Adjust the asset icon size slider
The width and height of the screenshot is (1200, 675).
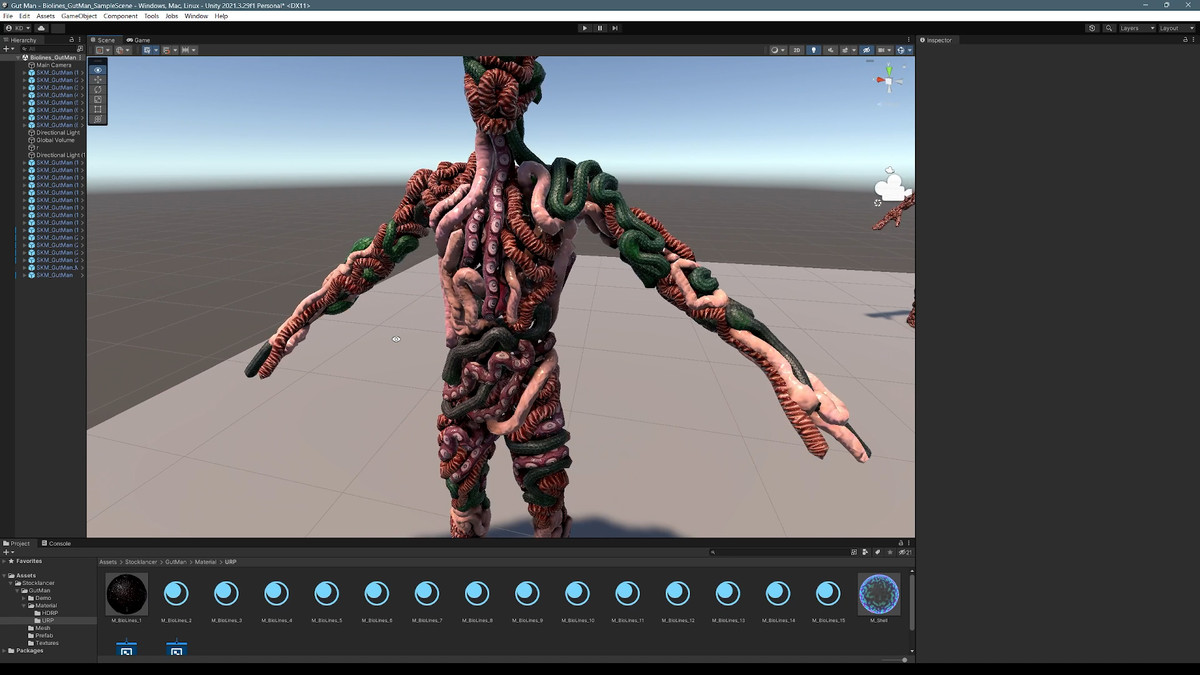point(904,660)
